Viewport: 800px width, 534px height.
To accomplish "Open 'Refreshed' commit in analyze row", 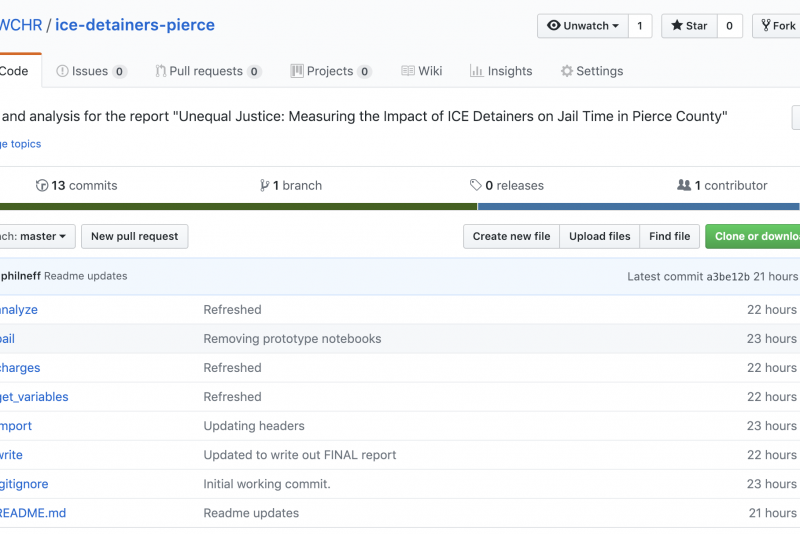I will coord(233,310).
